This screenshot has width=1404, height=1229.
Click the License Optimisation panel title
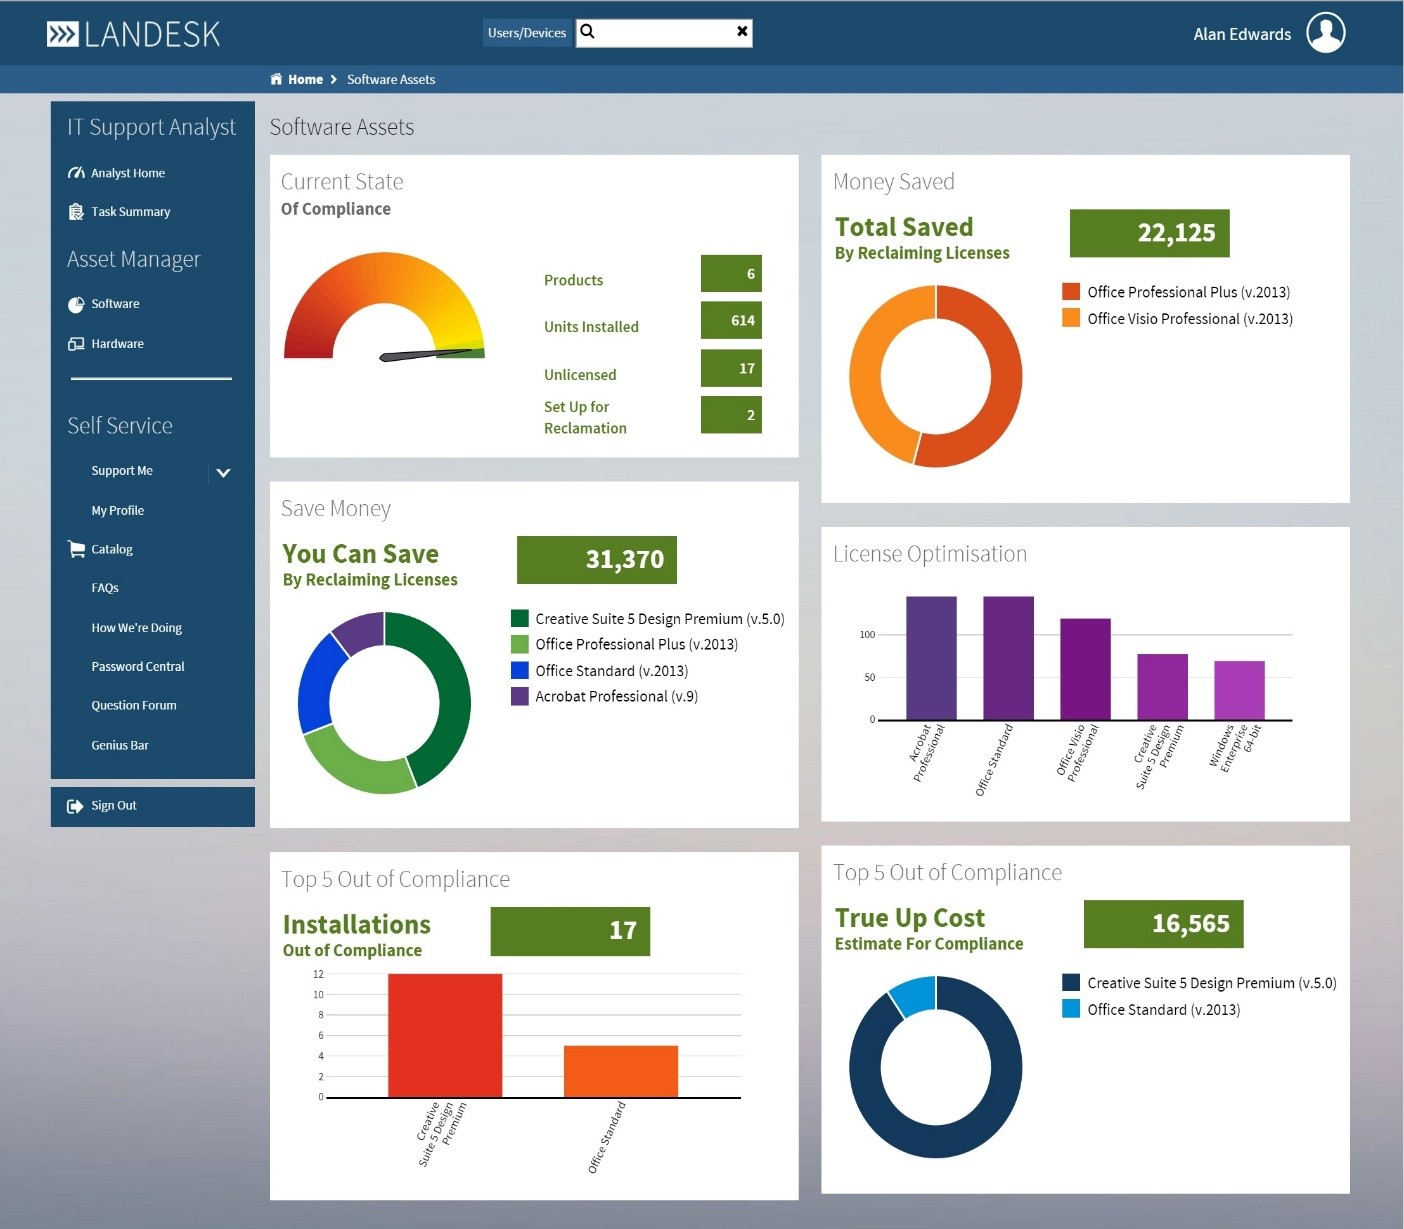point(930,554)
